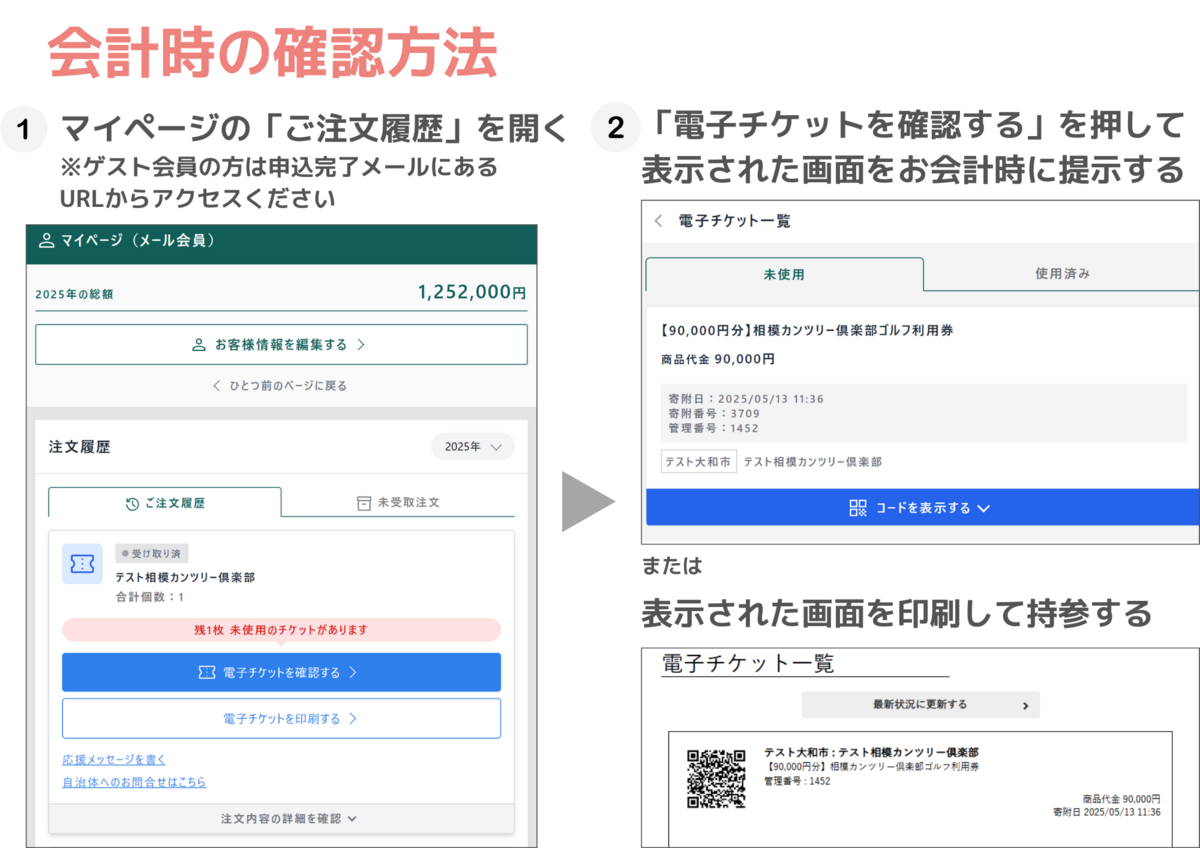Open 自治体へのお問合せはこちら link
This screenshot has width=1200, height=848.
pyautogui.click(x=134, y=782)
